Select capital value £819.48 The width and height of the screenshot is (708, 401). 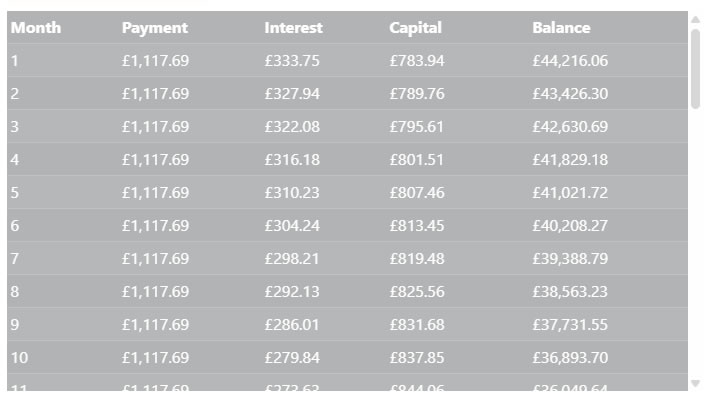coord(417,259)
